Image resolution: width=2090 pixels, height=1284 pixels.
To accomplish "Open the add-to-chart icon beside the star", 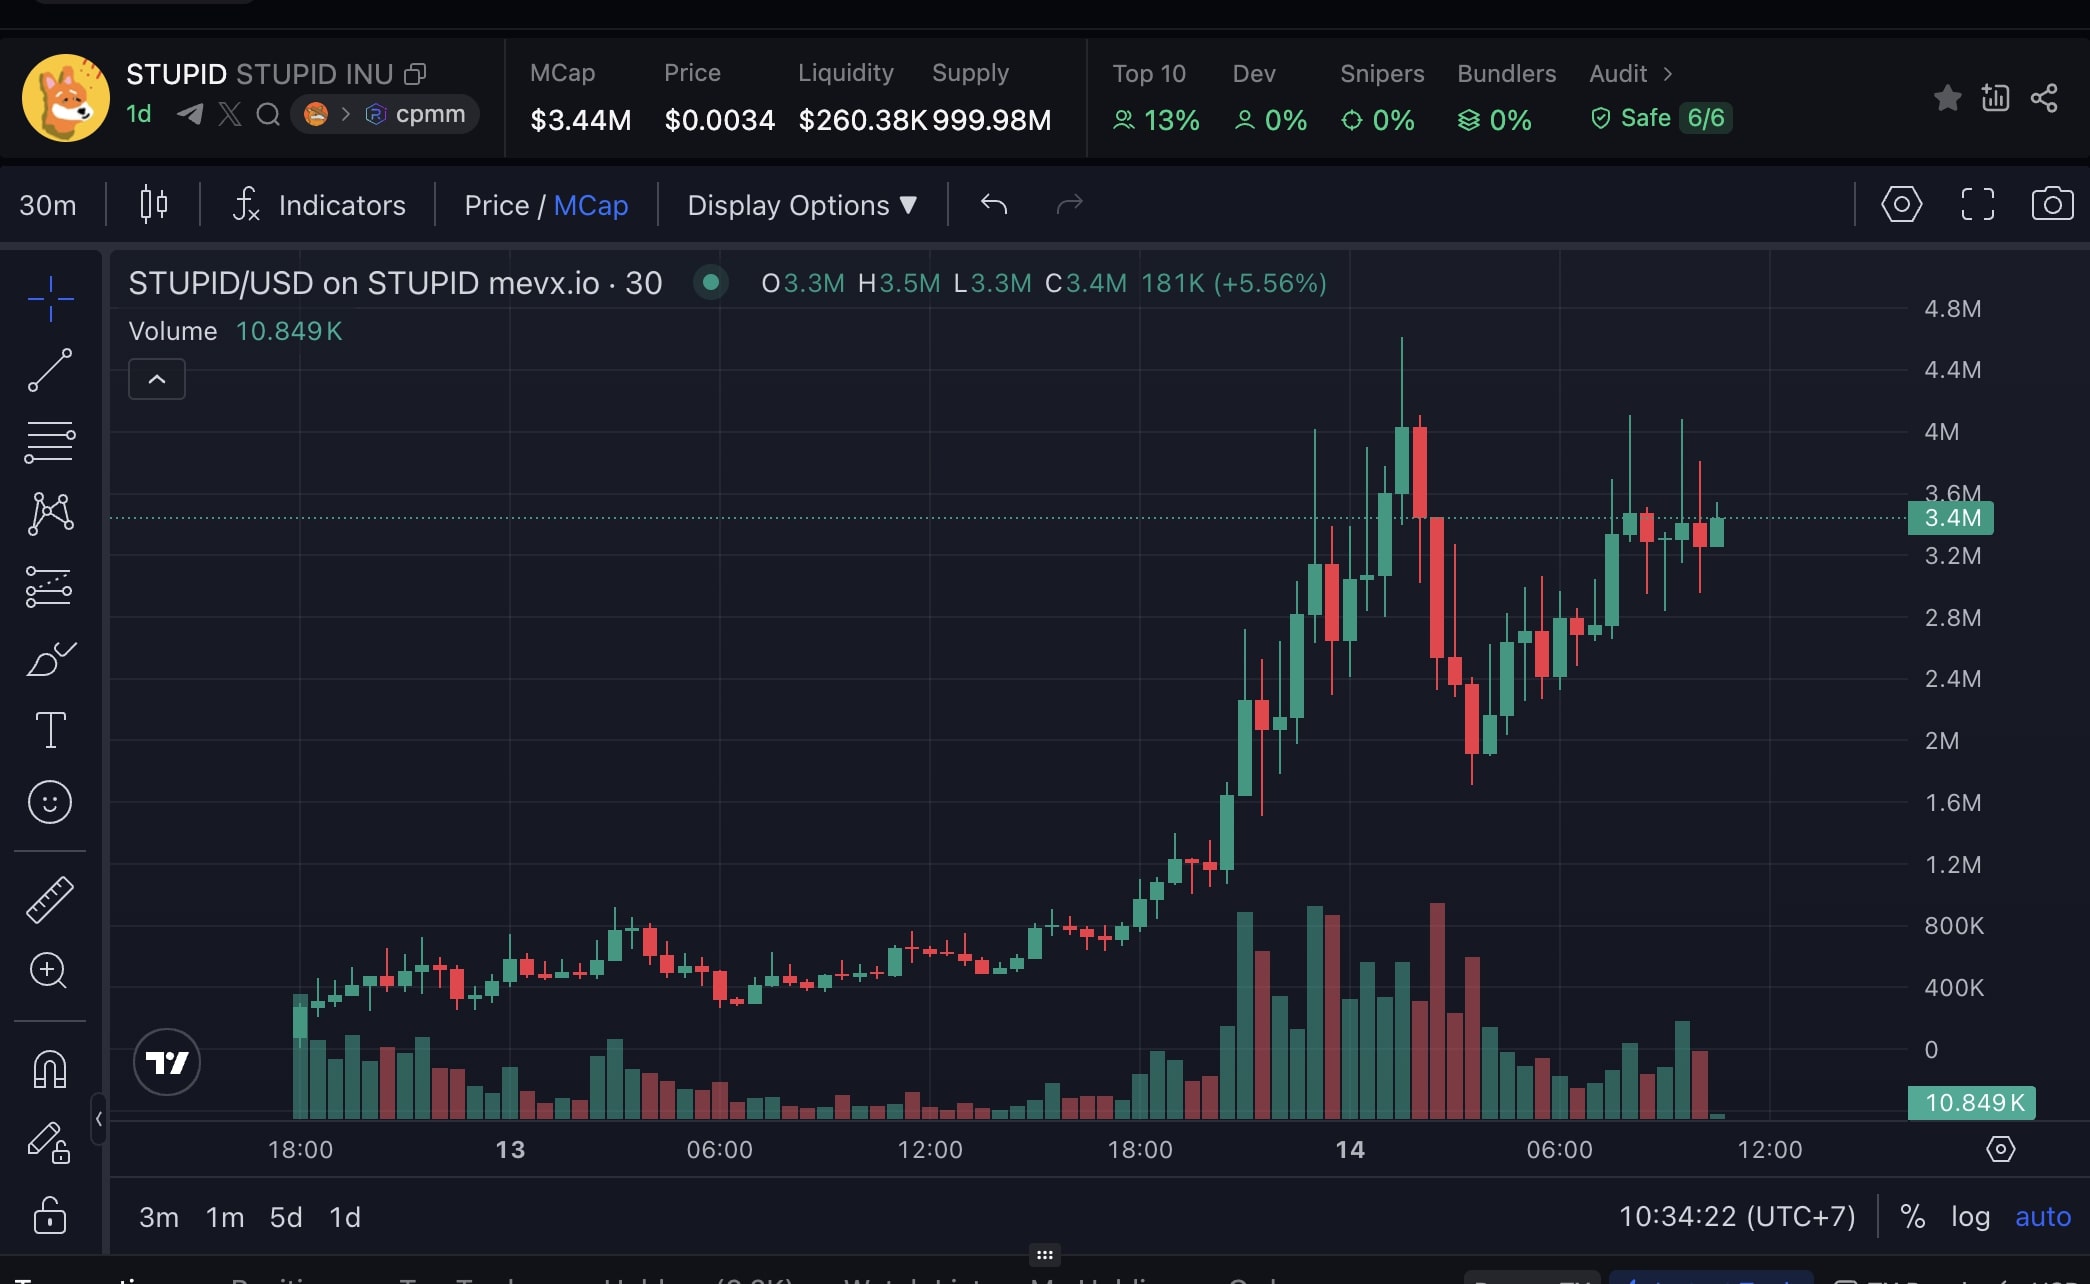I will pos(1995,98).
